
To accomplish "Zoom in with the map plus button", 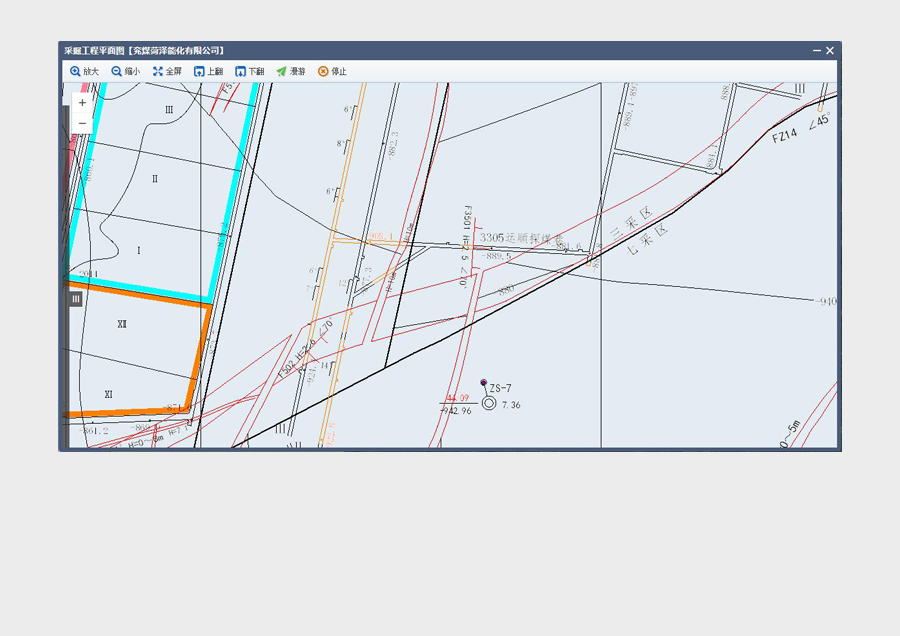I will pos(82,103).
